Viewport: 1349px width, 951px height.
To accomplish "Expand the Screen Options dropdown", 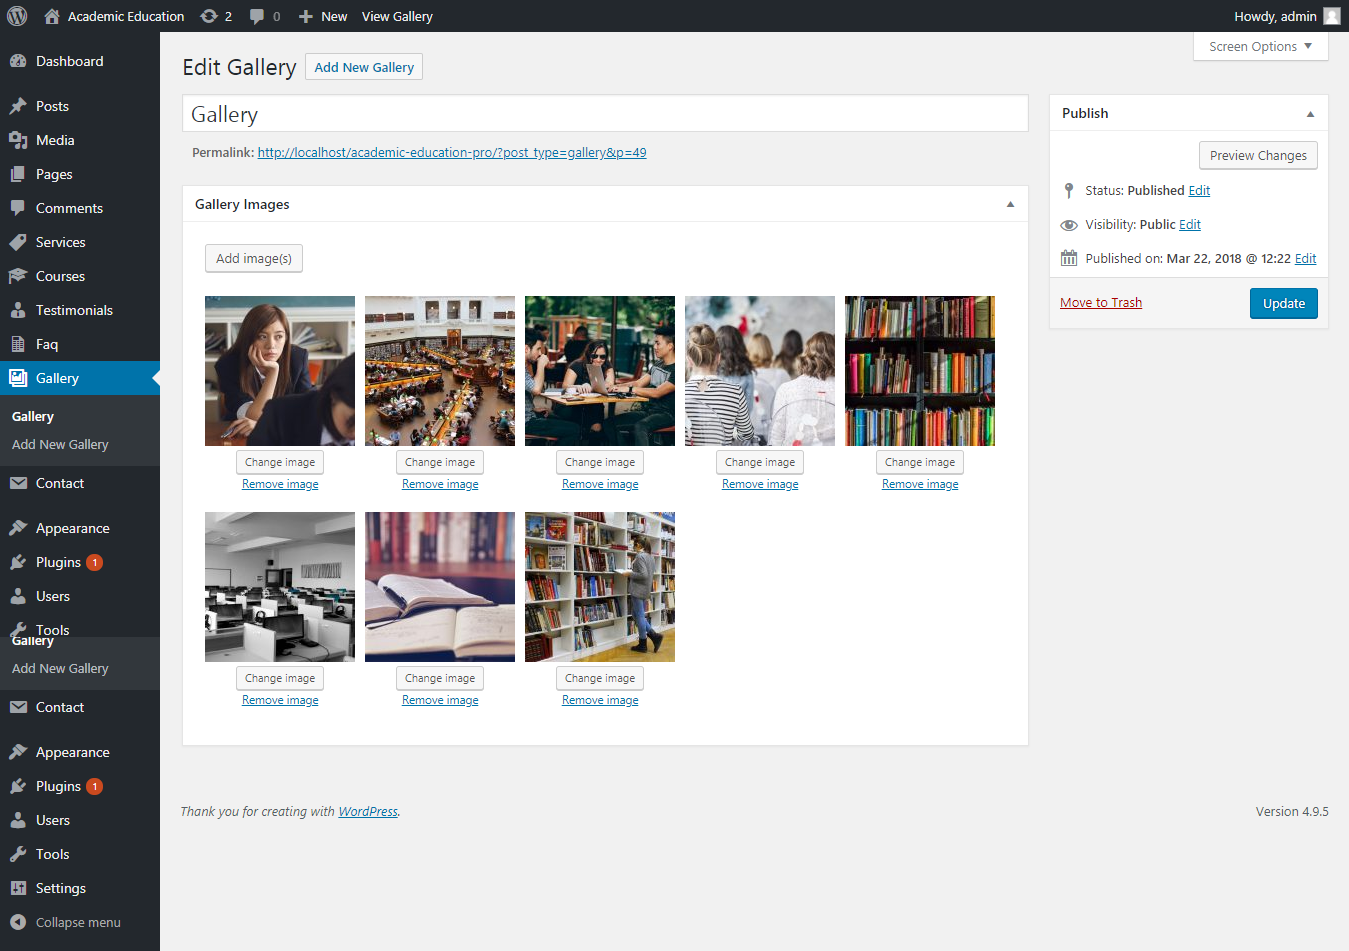I will [1260, 46].
